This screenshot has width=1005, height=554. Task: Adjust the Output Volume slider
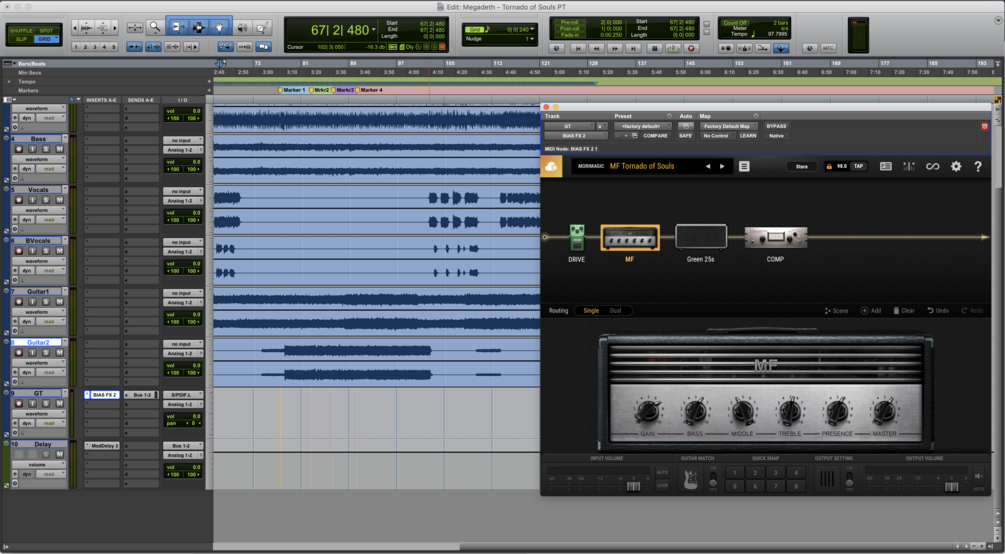[951, 487]
